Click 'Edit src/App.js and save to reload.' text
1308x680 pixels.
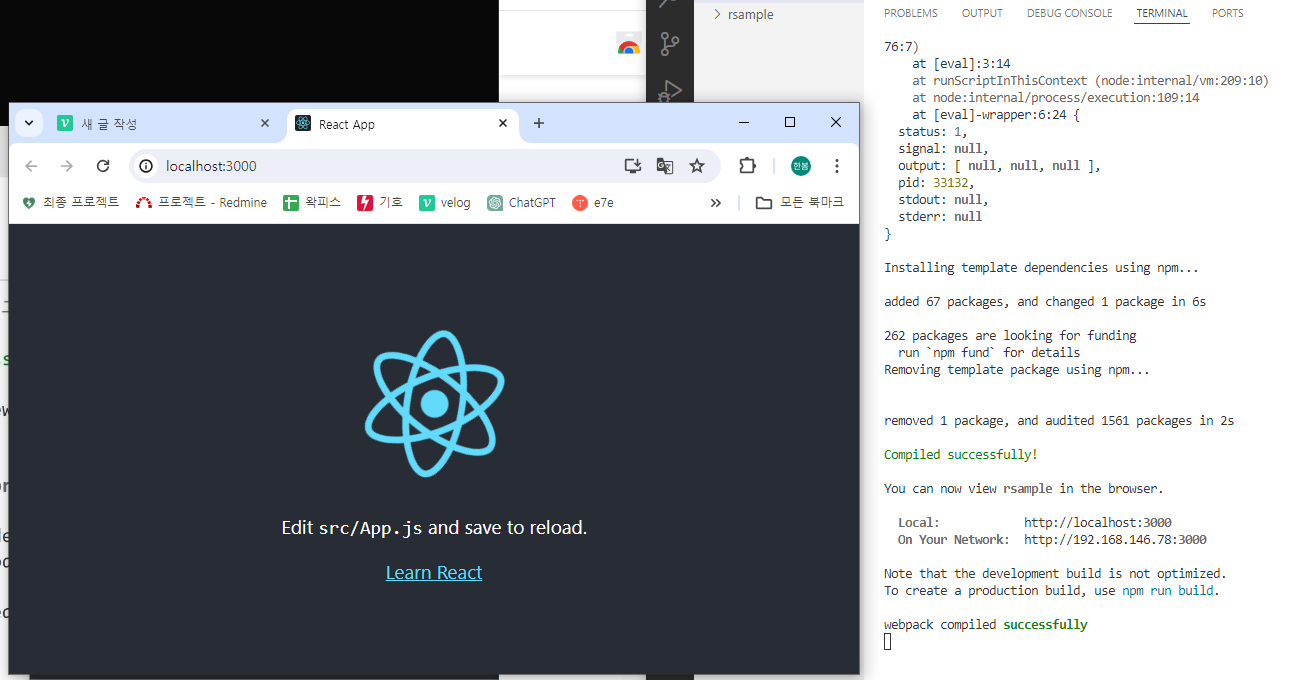pos(434,527)
